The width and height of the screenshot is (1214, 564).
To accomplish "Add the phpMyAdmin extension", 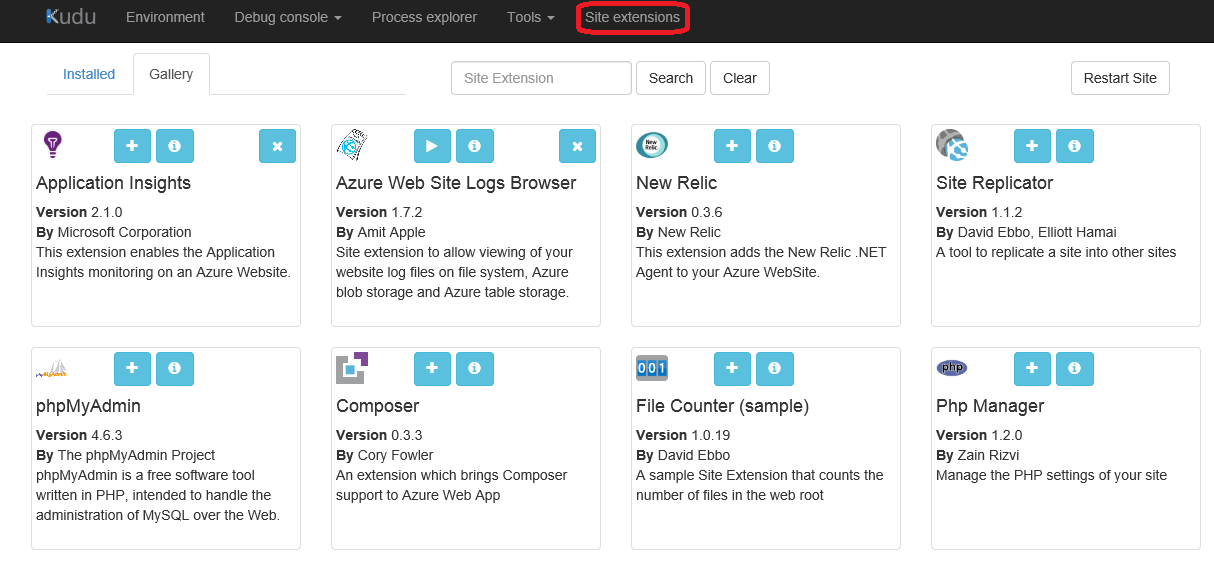I will pyautogui.click(x=132, y=369).
